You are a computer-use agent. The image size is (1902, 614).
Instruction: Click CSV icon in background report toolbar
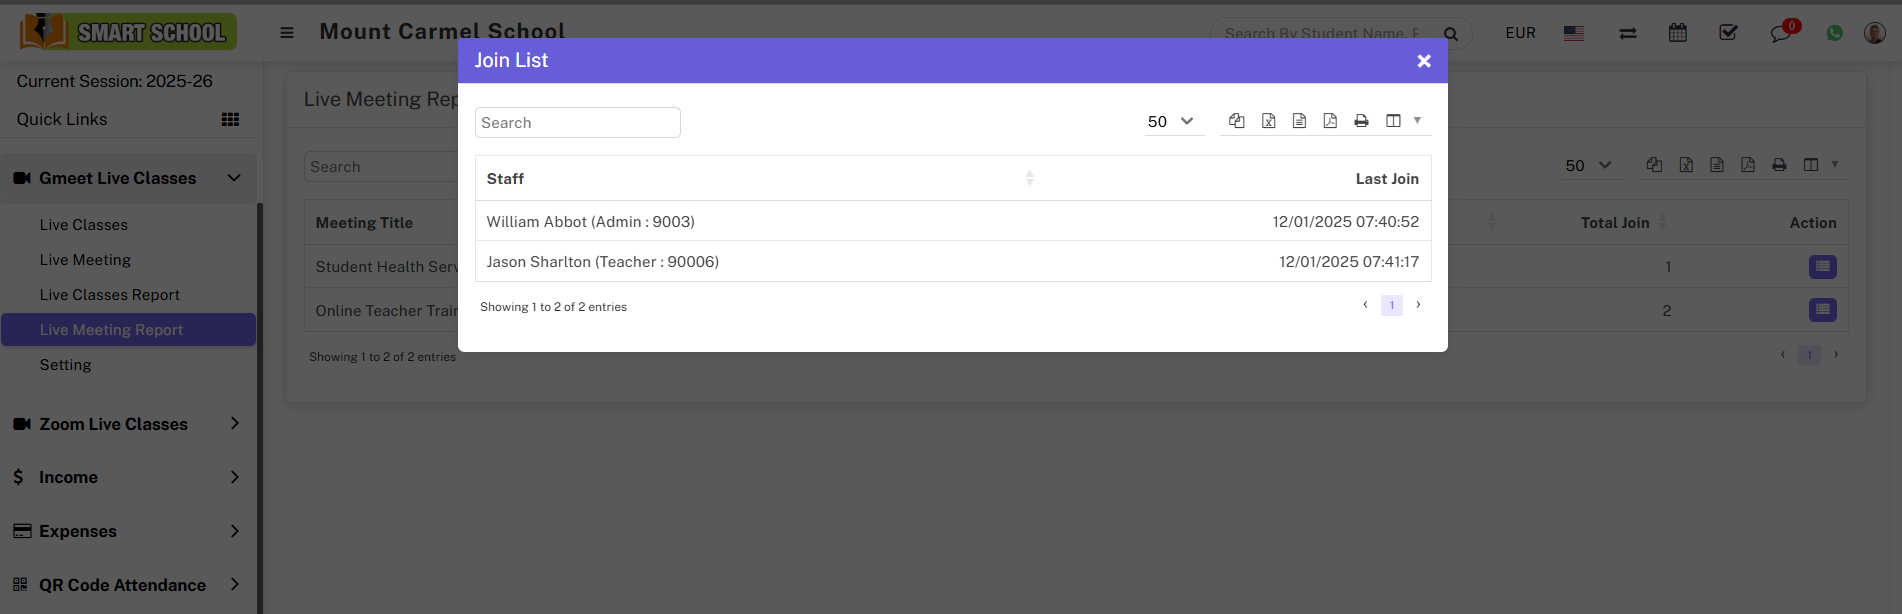tap(1717, 164)
